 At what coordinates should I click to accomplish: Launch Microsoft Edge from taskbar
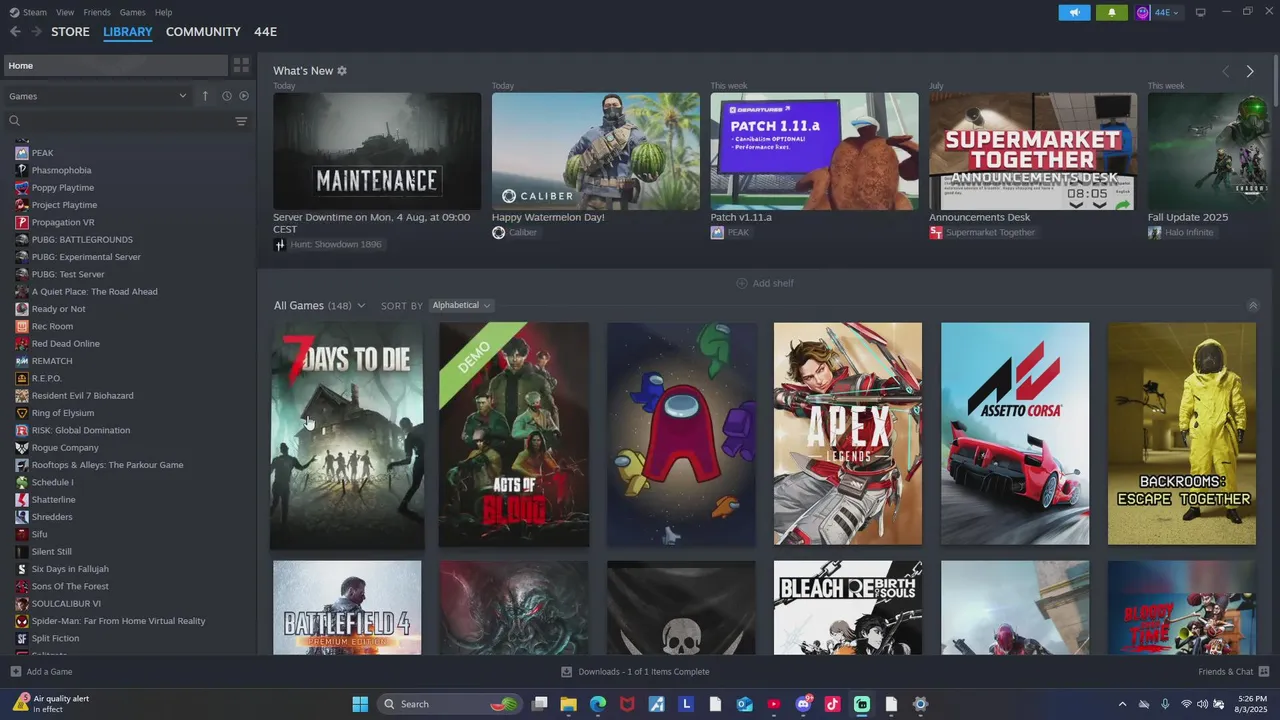(x=597, y=704)
